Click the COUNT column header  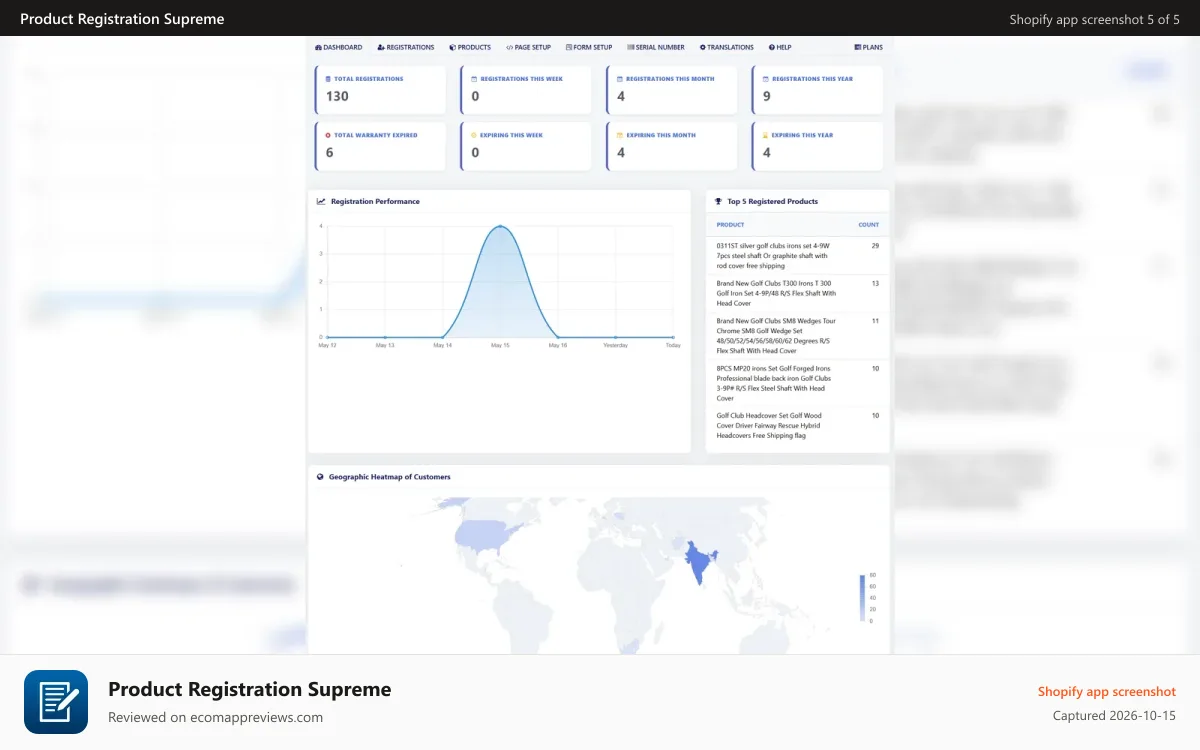click(869, 225)
